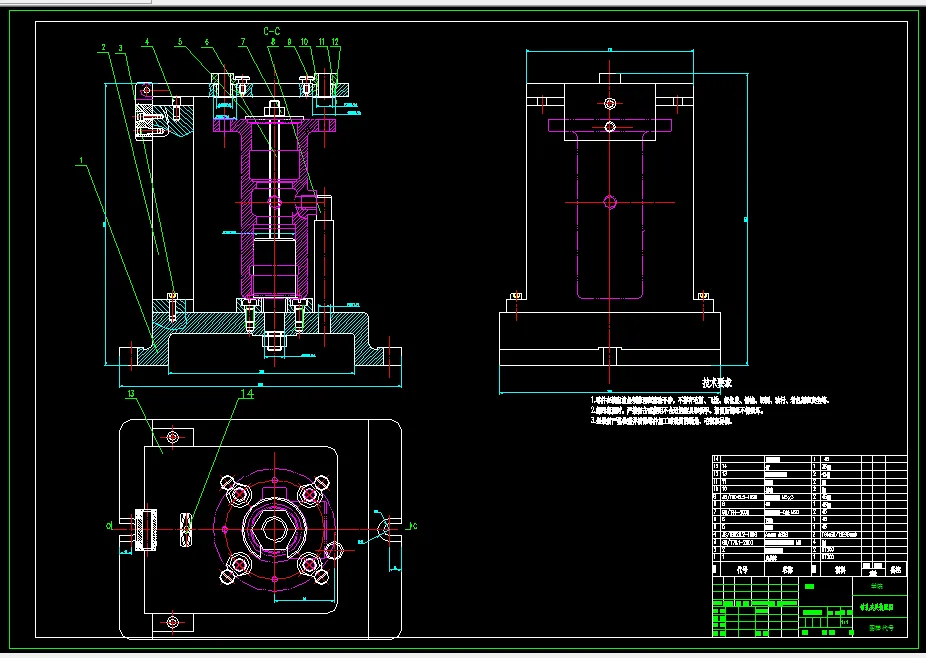Click part balloon number 3
This screenshot has width=926, height=658.
pos(120,48)
